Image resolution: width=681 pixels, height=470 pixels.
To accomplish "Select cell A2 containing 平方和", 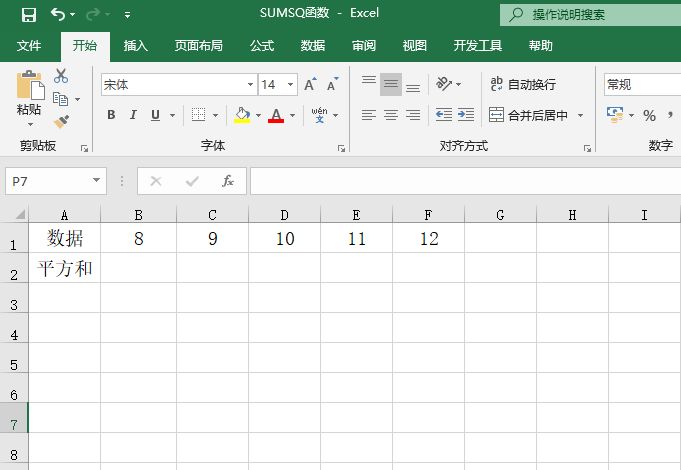I will pos(64,268).
